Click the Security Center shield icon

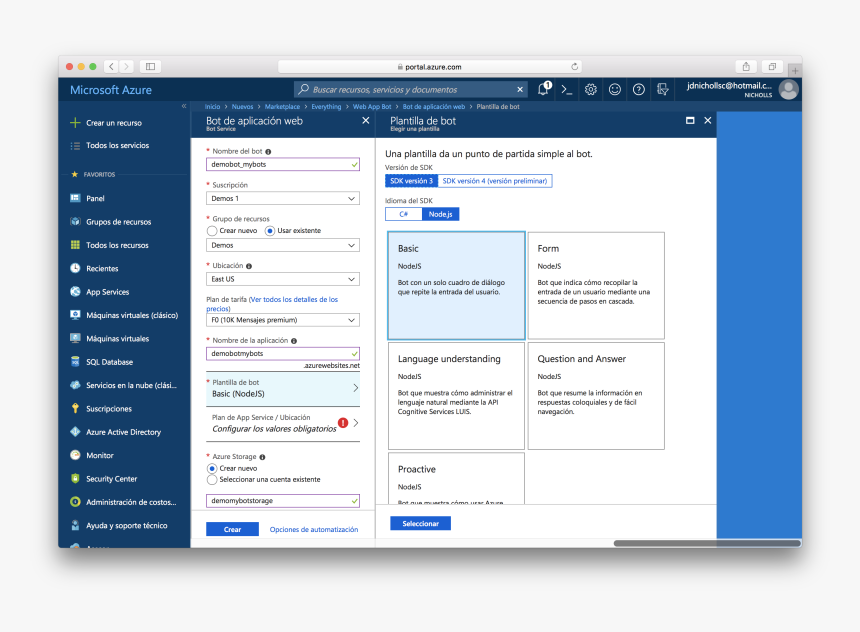(x=75, y=478)
